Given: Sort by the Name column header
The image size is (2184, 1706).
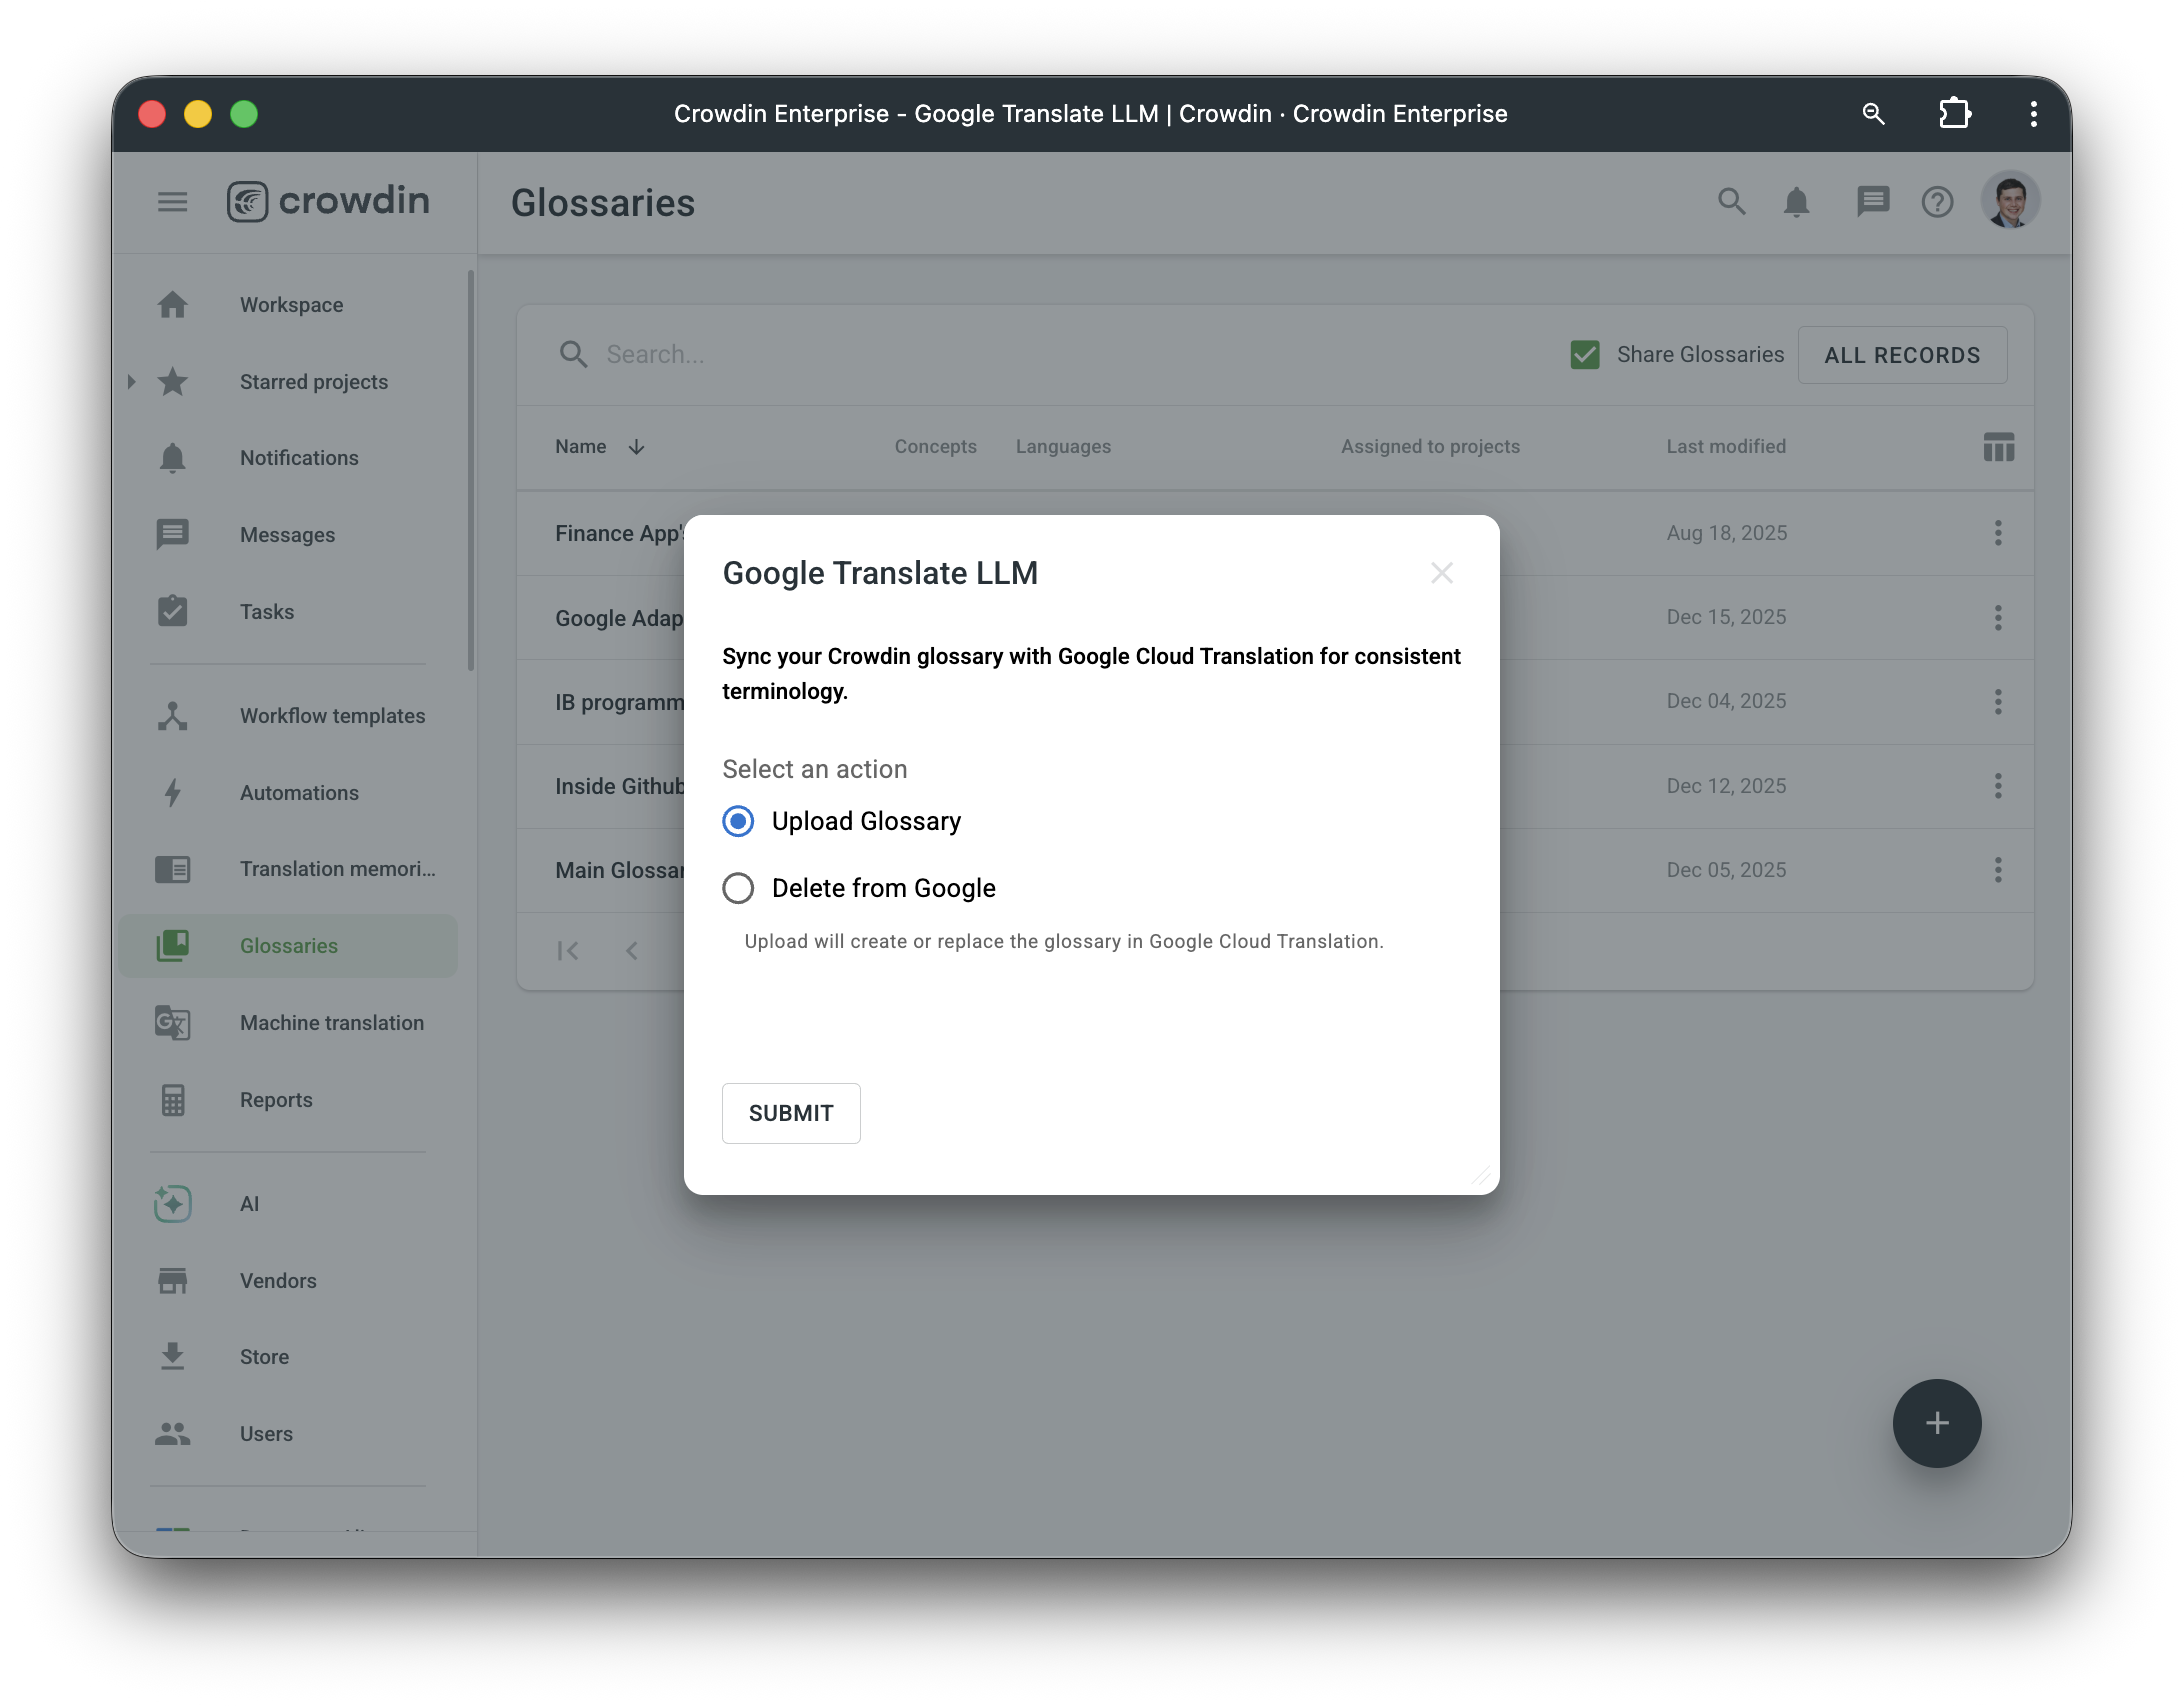Looking at the screenshot, I should pyautogui.click(x=581, y=447).
